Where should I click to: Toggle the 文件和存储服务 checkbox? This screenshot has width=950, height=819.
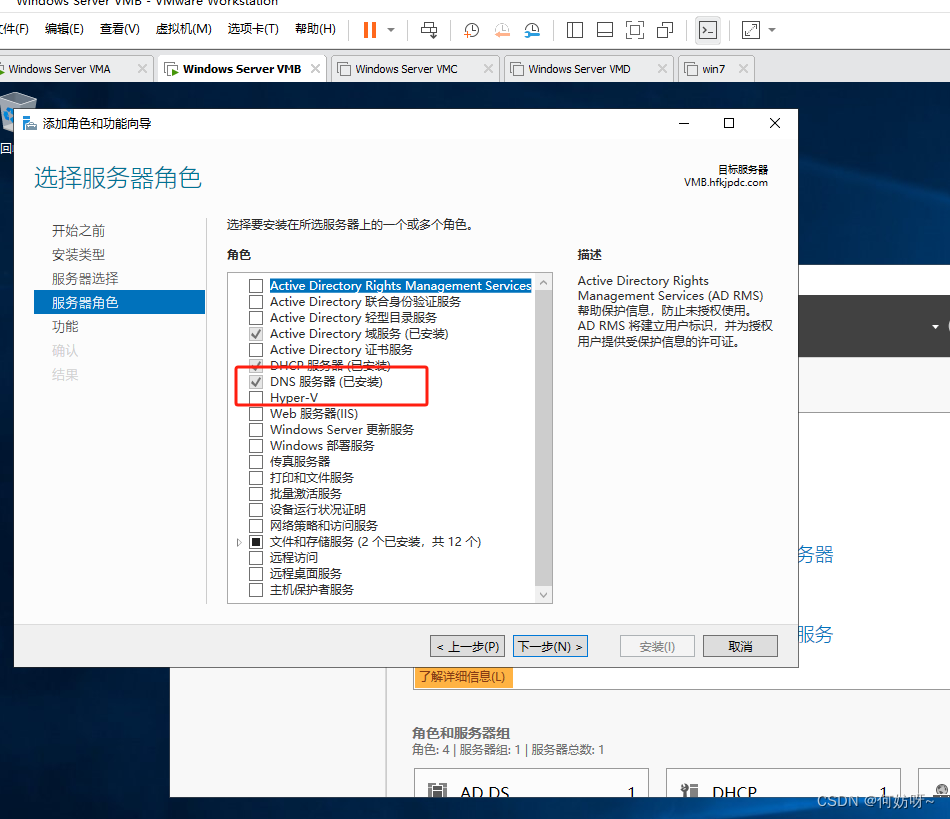coord(256,542)
